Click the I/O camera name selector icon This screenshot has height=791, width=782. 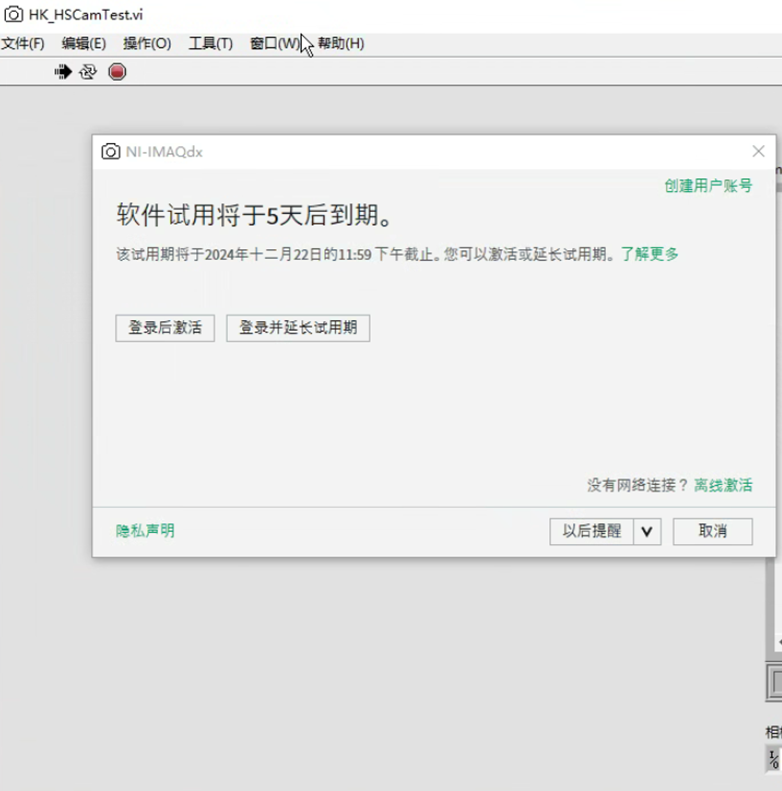click(774, 758)
